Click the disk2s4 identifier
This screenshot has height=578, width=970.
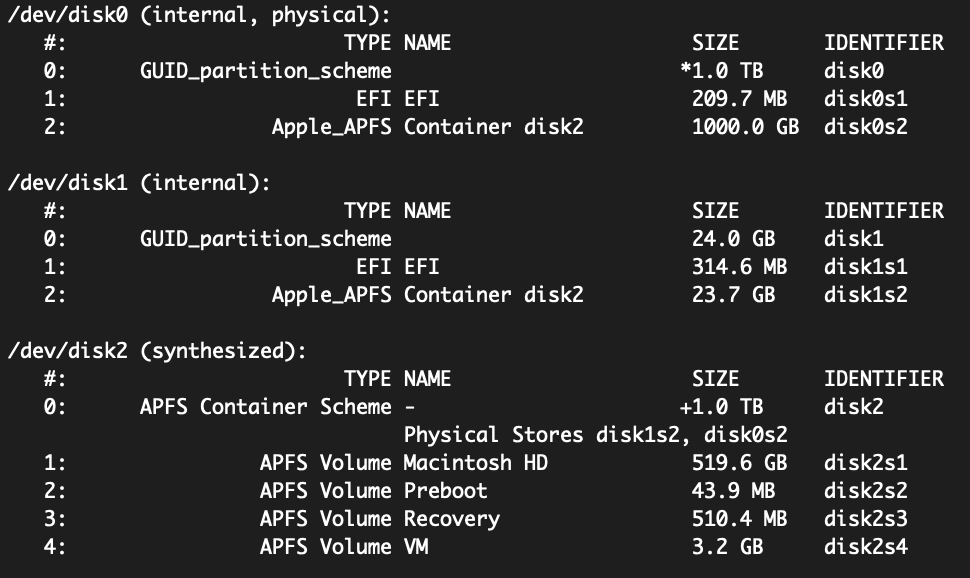[865, 547]
